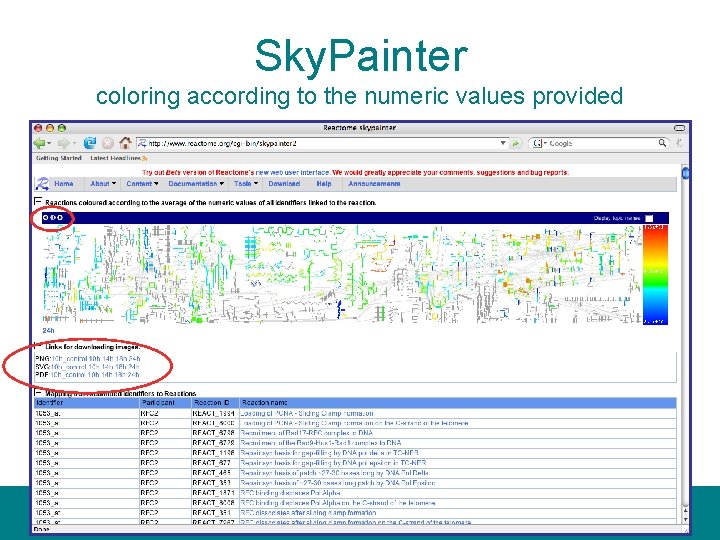Open the About dropdown menu
Screen dimensions: 720x540
[103, 184]
